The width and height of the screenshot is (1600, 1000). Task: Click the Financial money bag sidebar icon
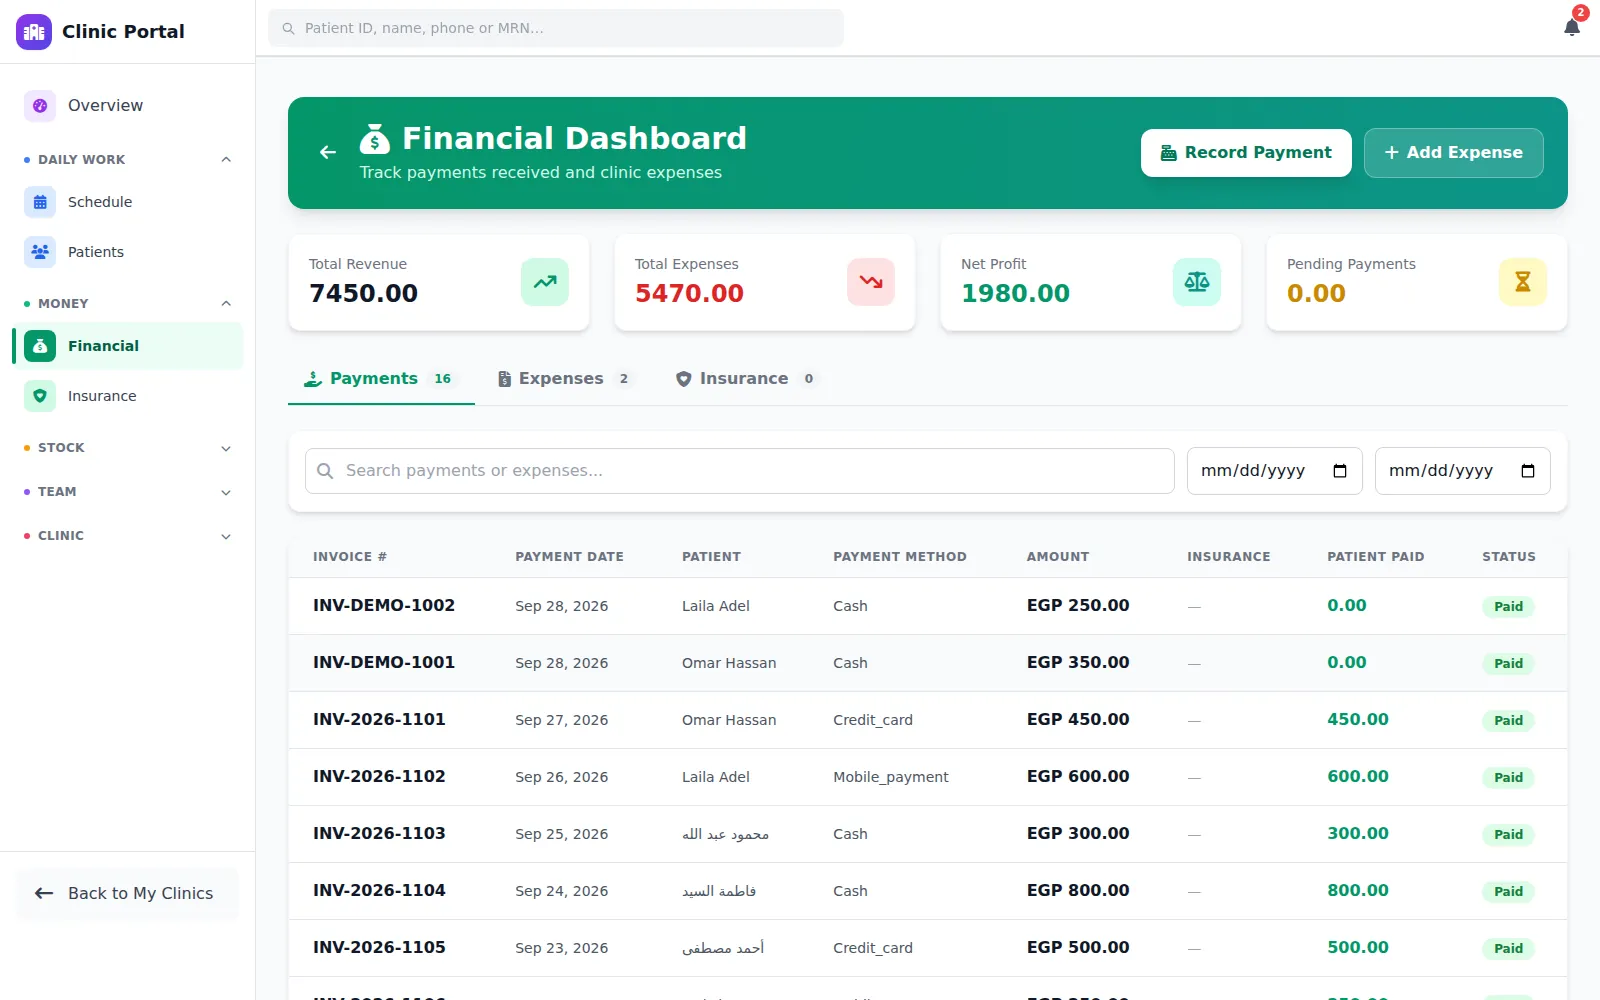coord(40,346)
